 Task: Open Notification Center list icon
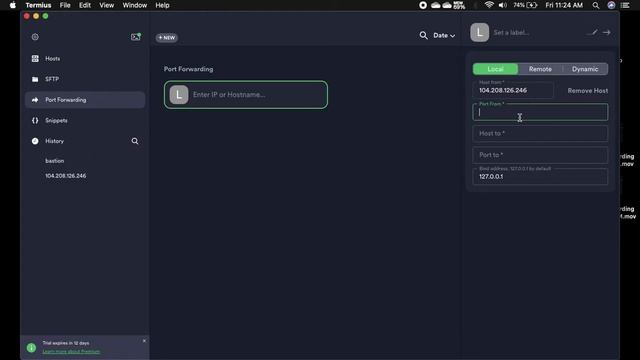click(625, 5)
